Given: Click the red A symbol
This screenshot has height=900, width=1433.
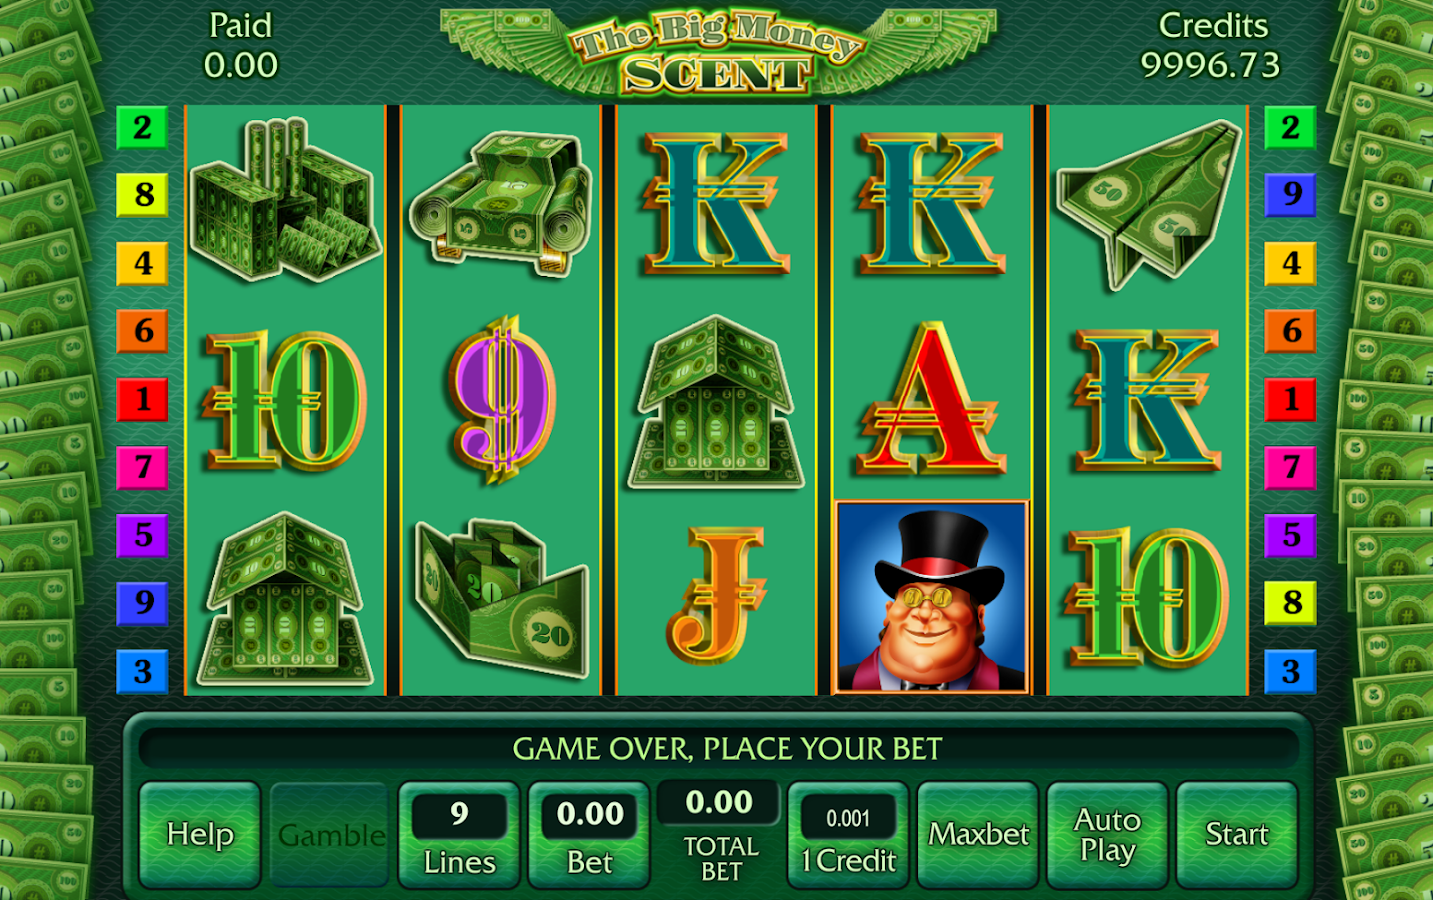Looking at the screenshot, I should coord(931,399).
